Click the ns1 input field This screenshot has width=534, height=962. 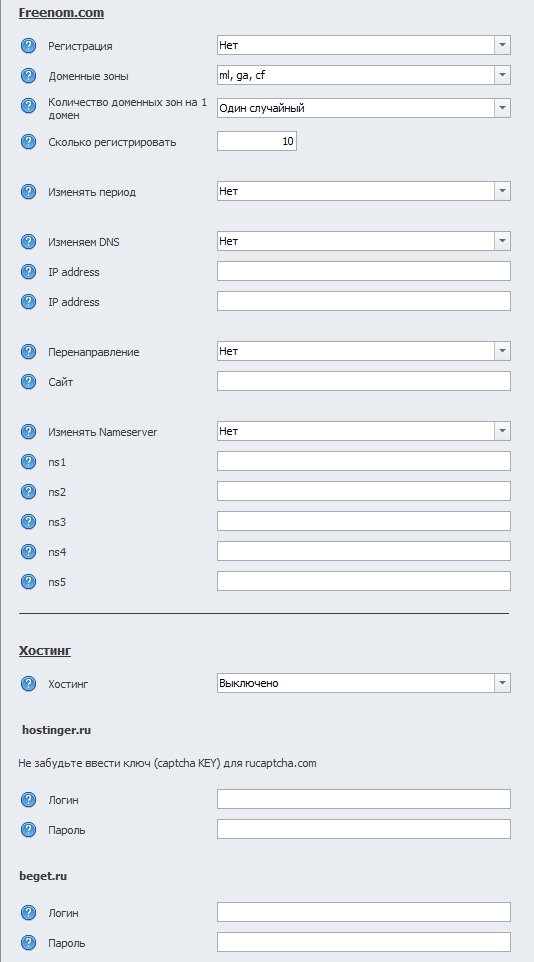pos(363,461)
